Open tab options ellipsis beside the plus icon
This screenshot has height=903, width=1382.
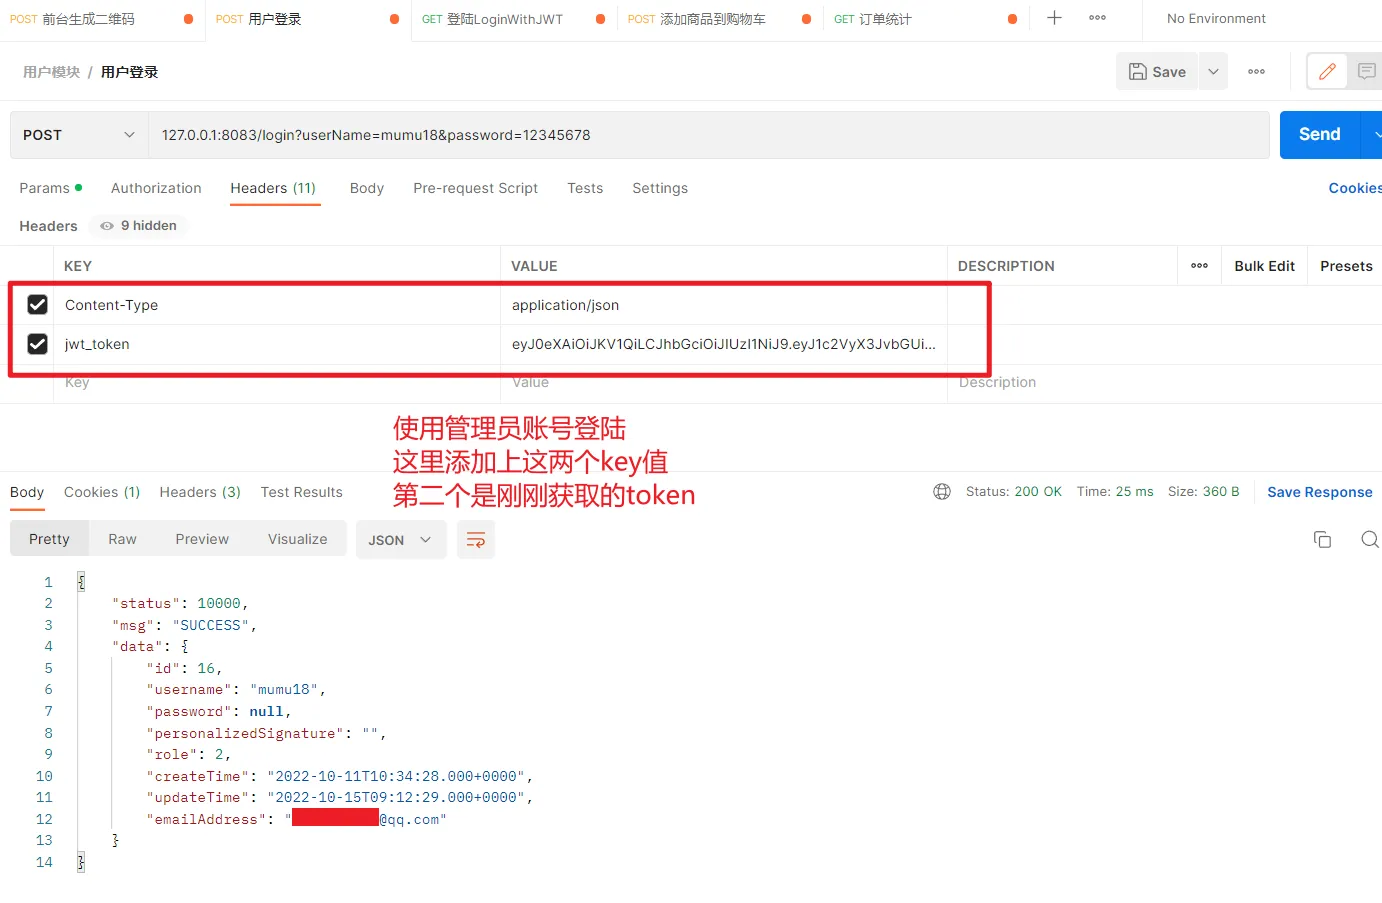(1097, 18)
